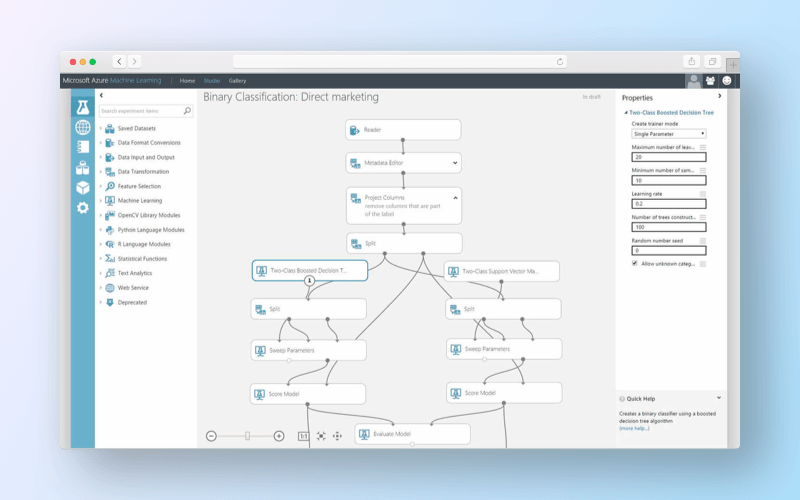Screen dimensions: 800x500
Task: Click the canvas zoom slider handle
Action: click(247, 436)
